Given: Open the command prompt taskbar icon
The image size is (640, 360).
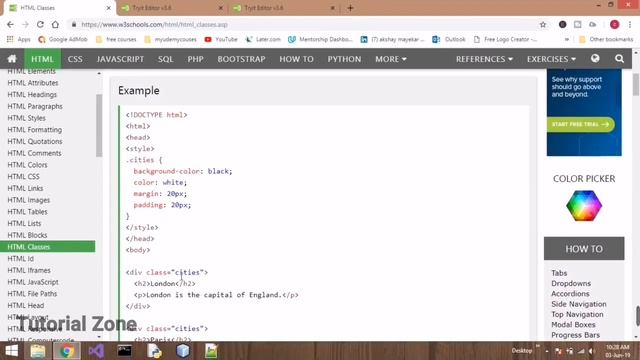Looking at the screenshot, I should point(125,351).
